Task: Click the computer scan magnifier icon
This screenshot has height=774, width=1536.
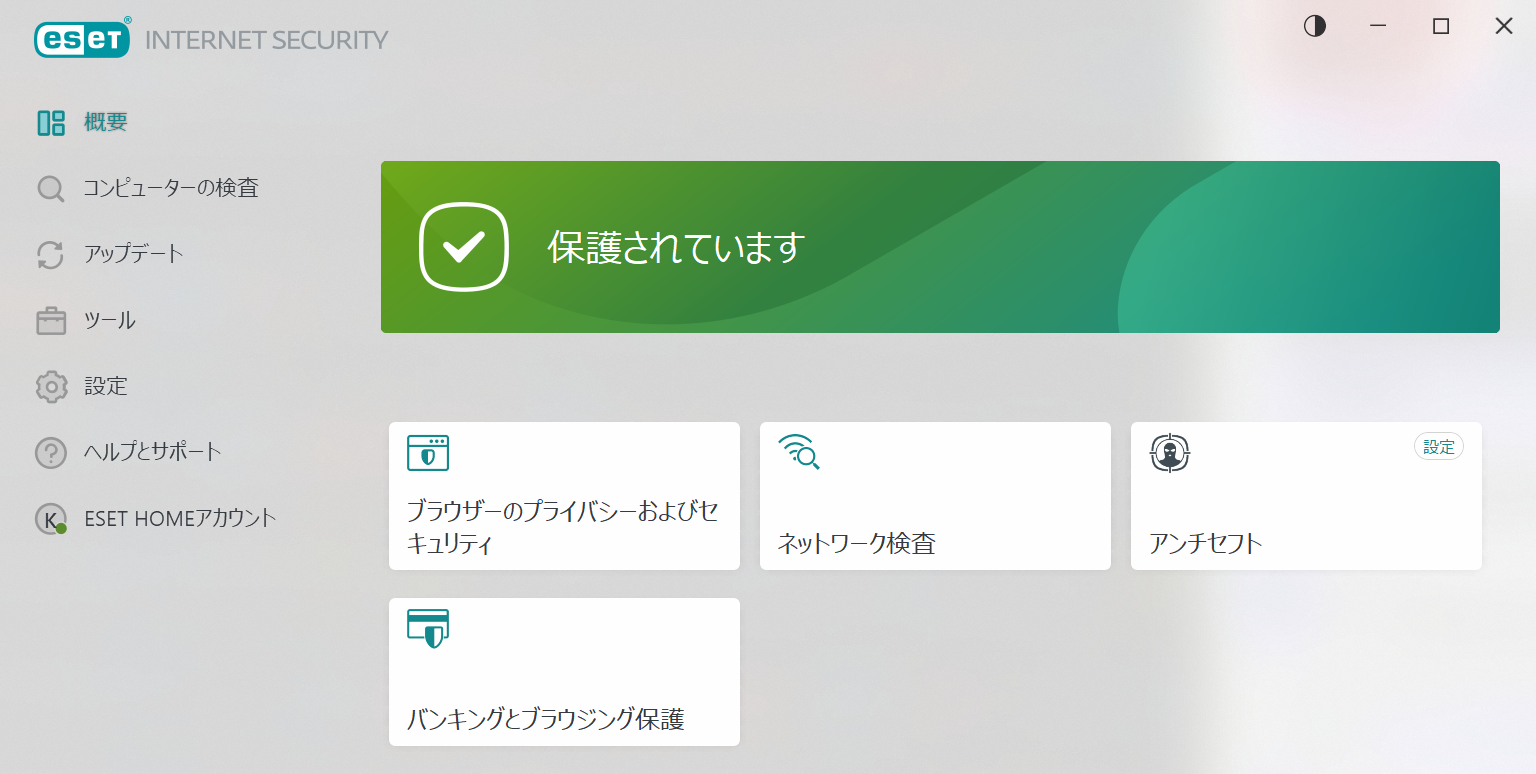Action: [x=51, y=189]
